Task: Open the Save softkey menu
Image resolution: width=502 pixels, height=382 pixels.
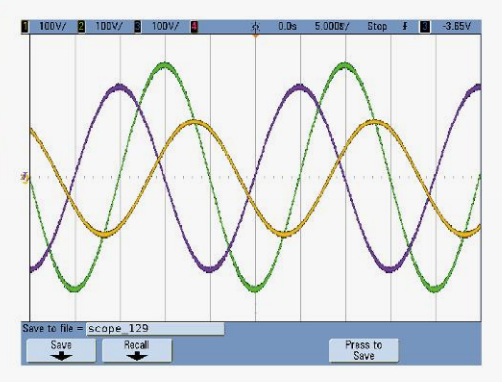Action: coord(61,350)
